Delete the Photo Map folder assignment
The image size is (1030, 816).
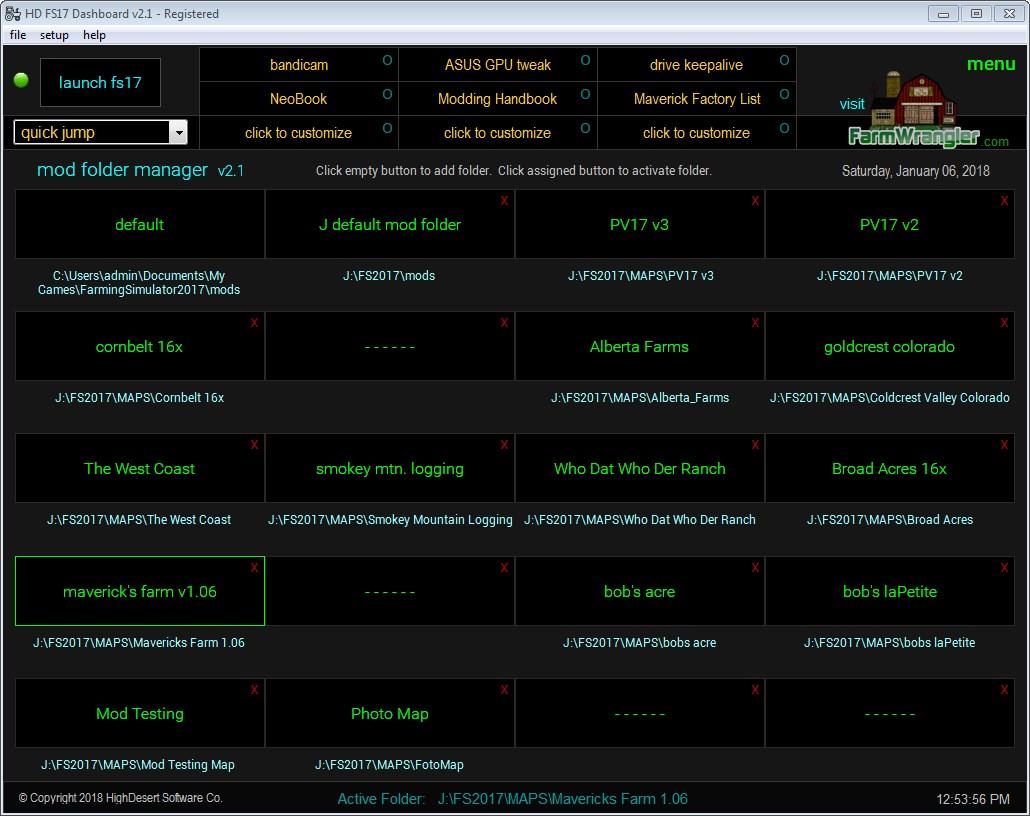504,690
